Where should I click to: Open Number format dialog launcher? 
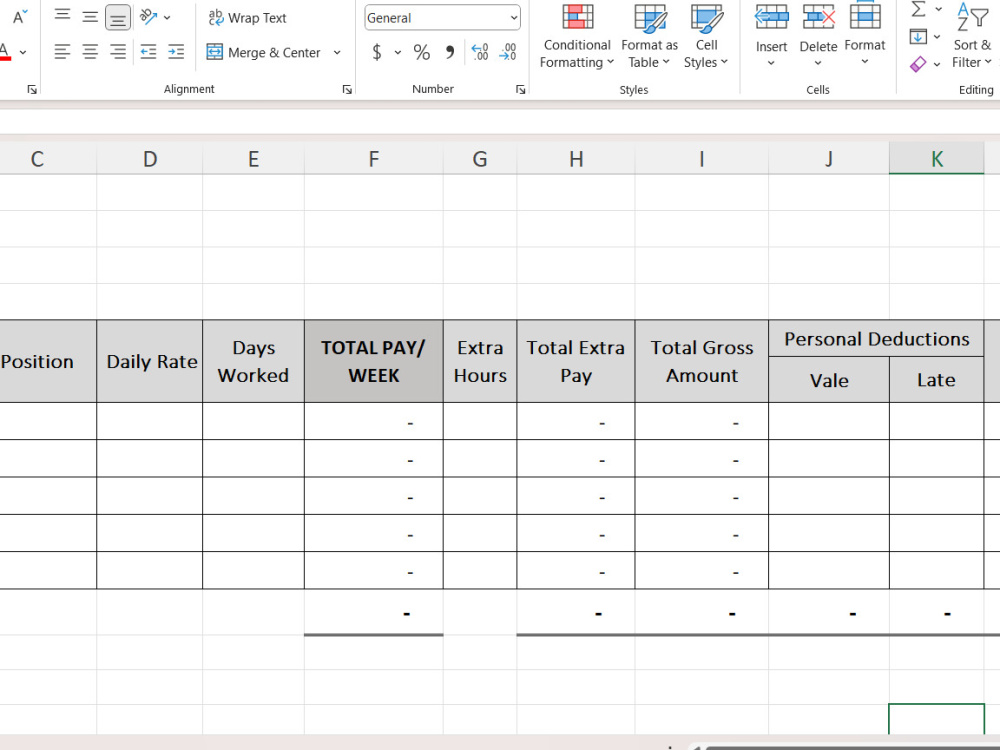520,90
